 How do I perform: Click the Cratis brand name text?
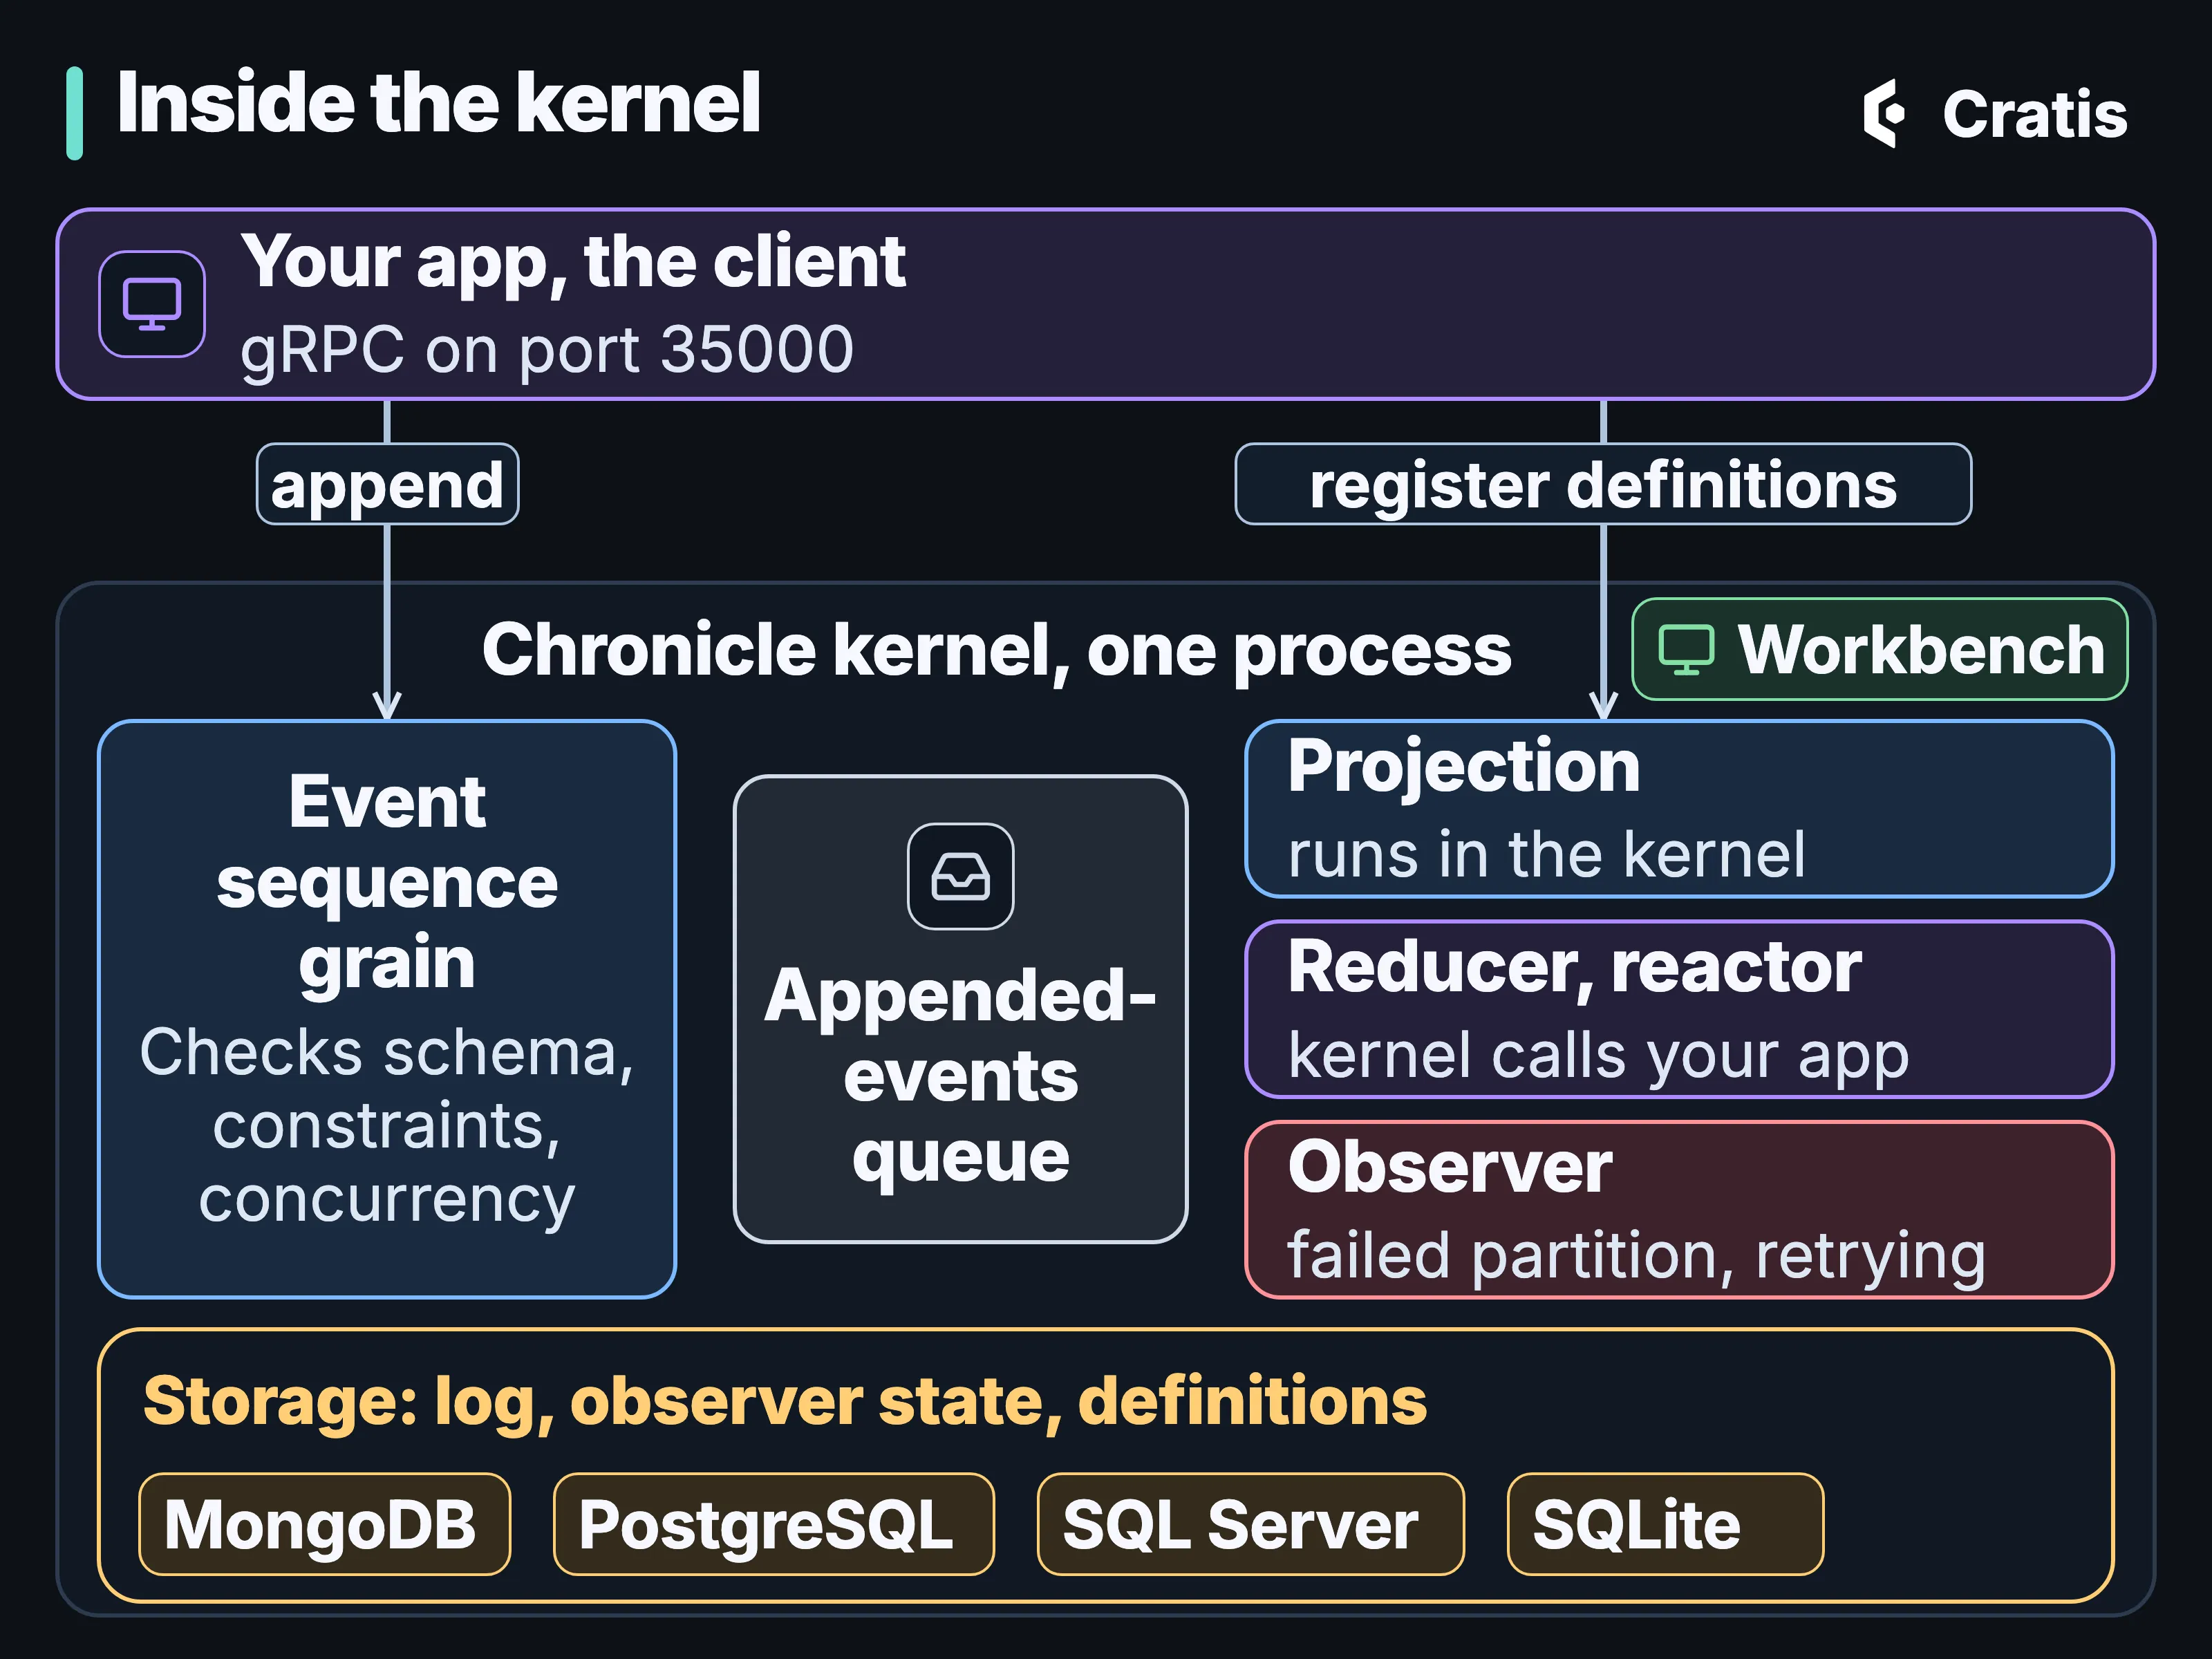click(x=2034, y=114)
